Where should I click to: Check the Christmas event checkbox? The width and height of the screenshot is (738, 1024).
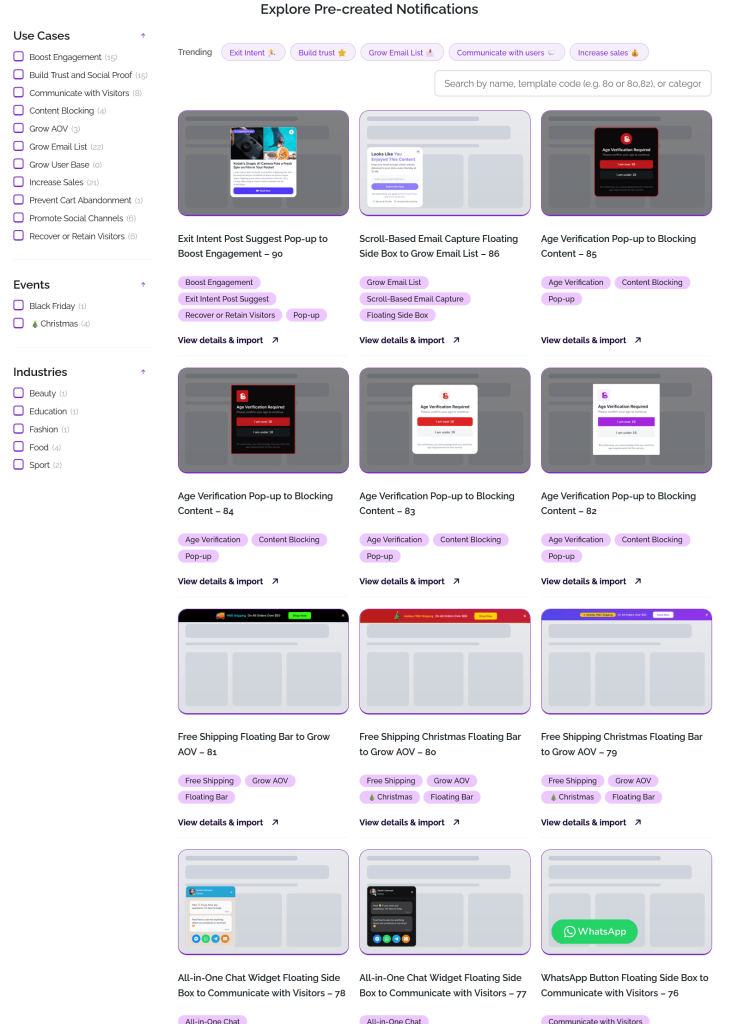click(18, 323)
